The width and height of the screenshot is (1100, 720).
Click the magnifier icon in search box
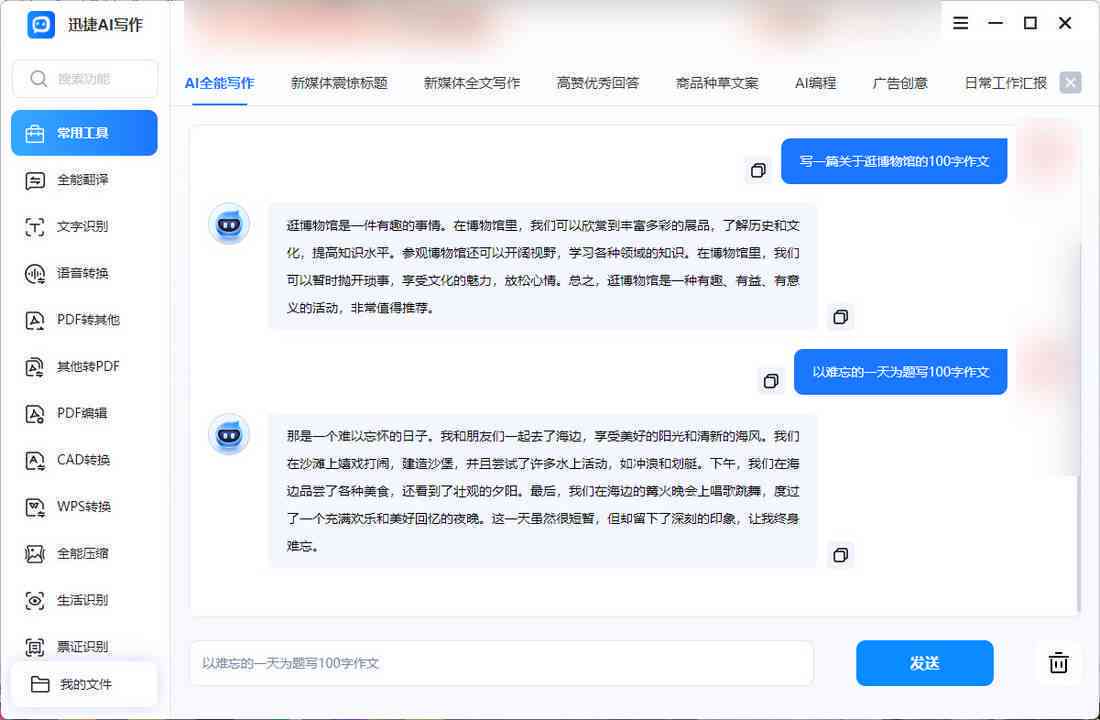click(x=39, y=79)
